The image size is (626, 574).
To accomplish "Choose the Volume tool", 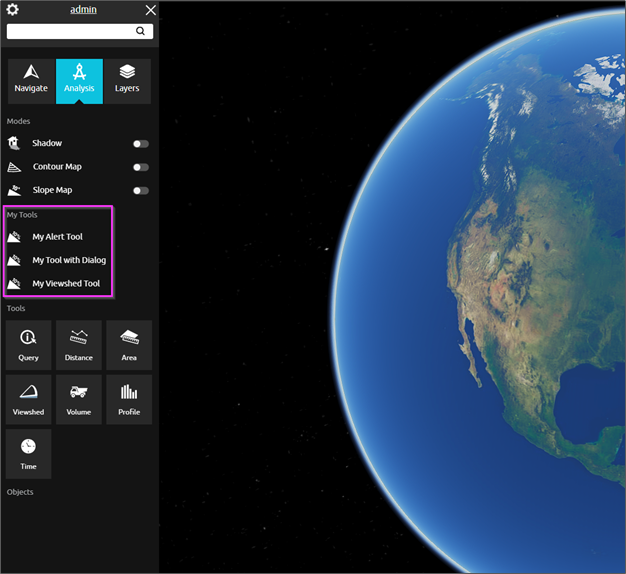I will pos(79,400).
